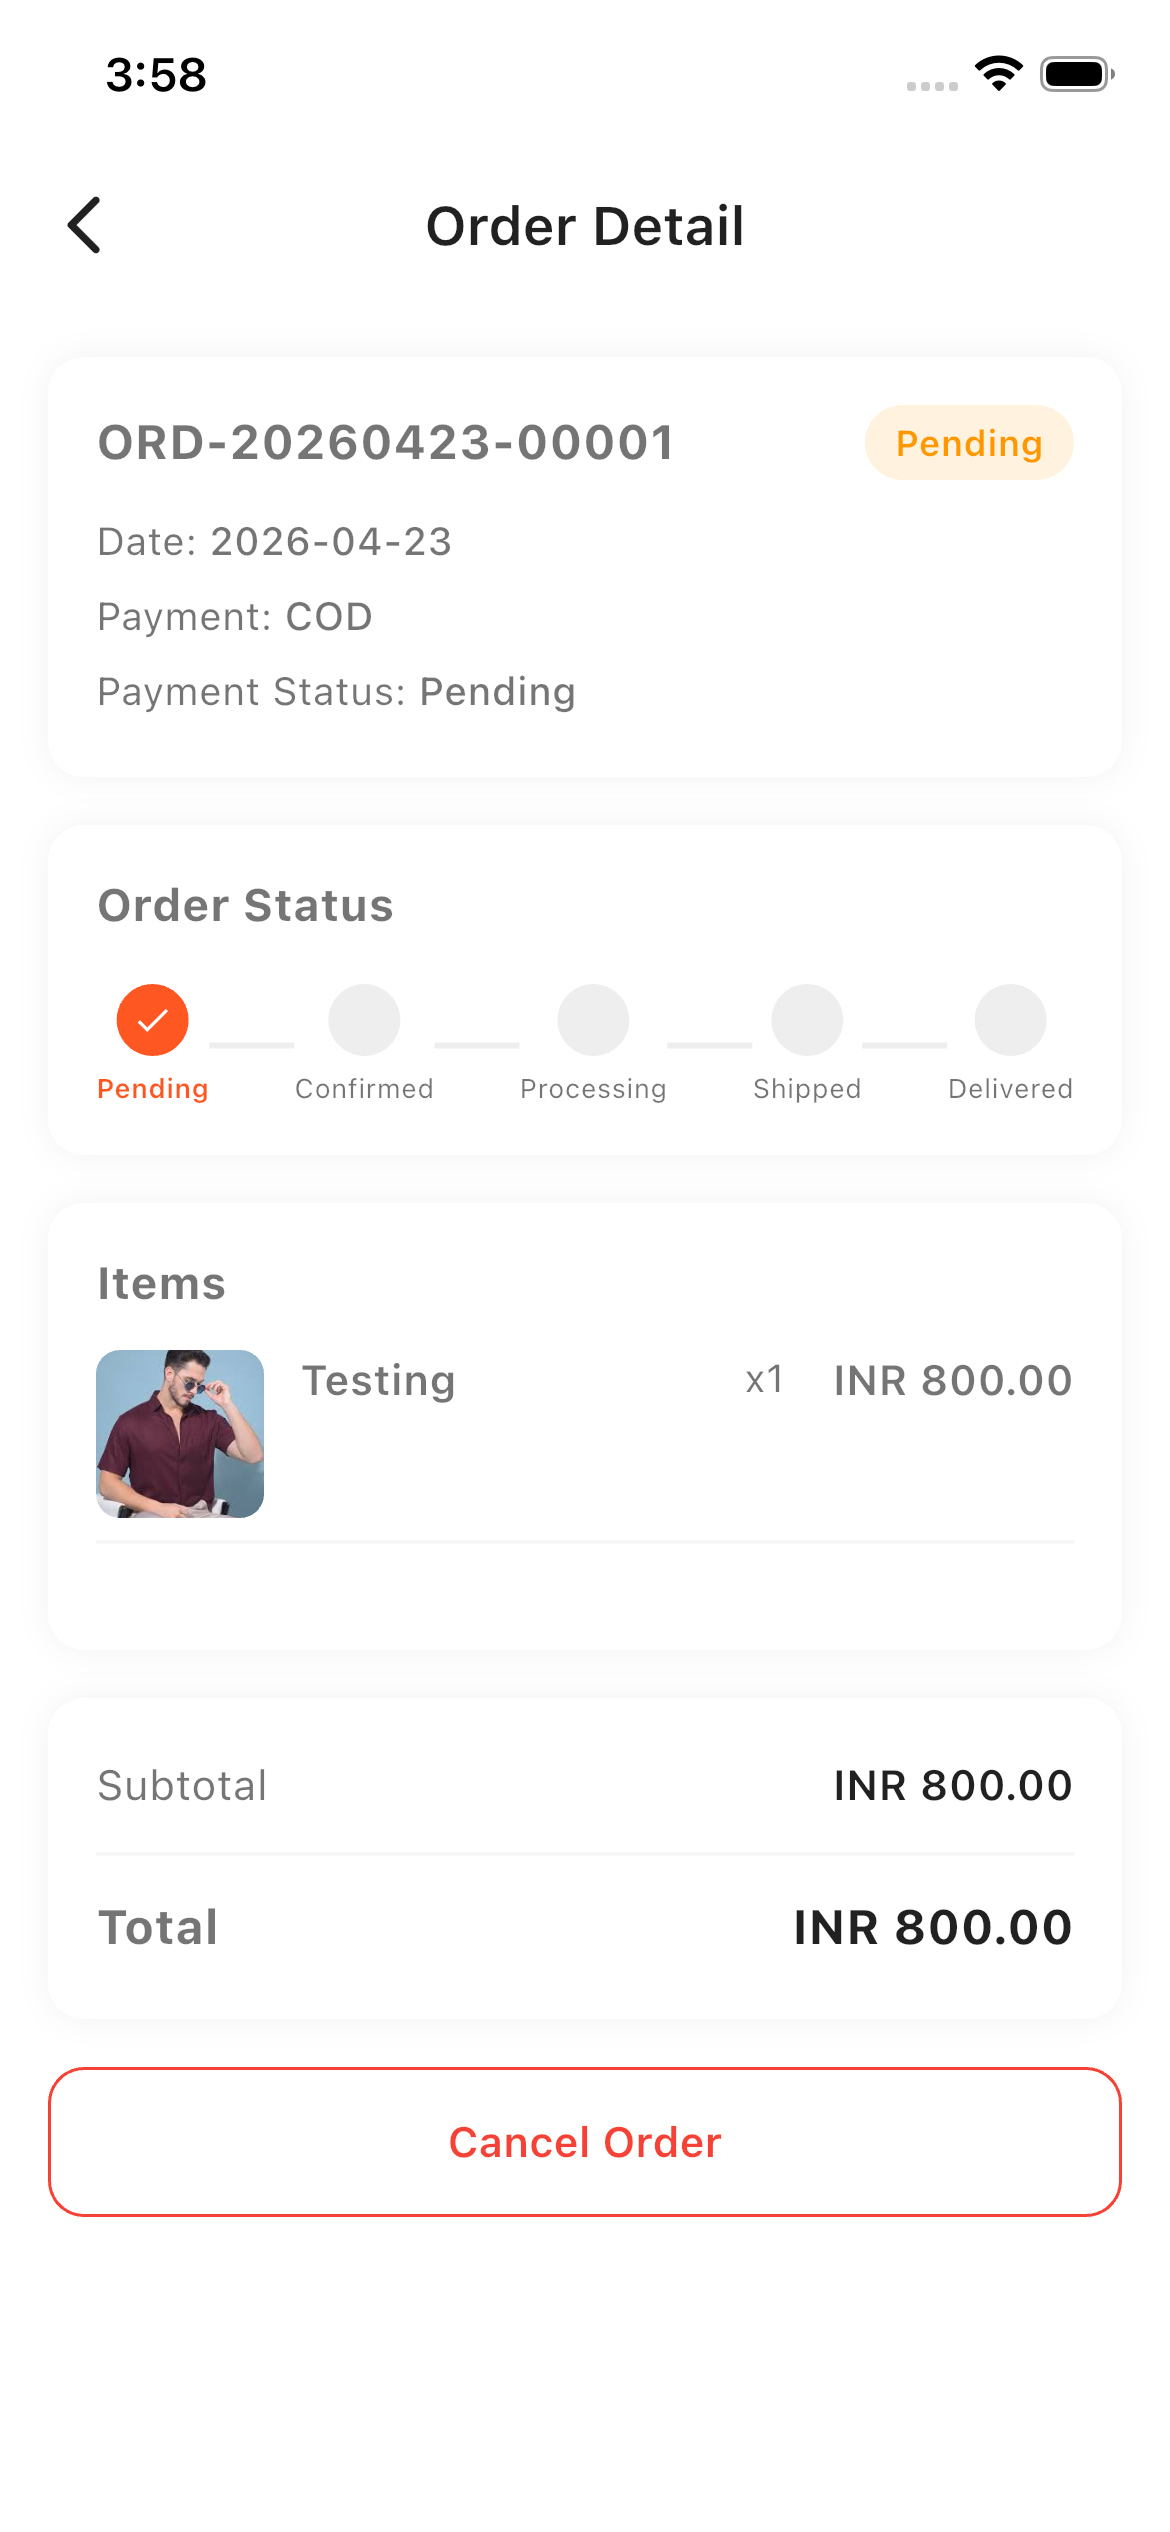Viewport: 1170px width, 2532px height.
Task: Tap the back arrow icon
Action: point(85,225)
